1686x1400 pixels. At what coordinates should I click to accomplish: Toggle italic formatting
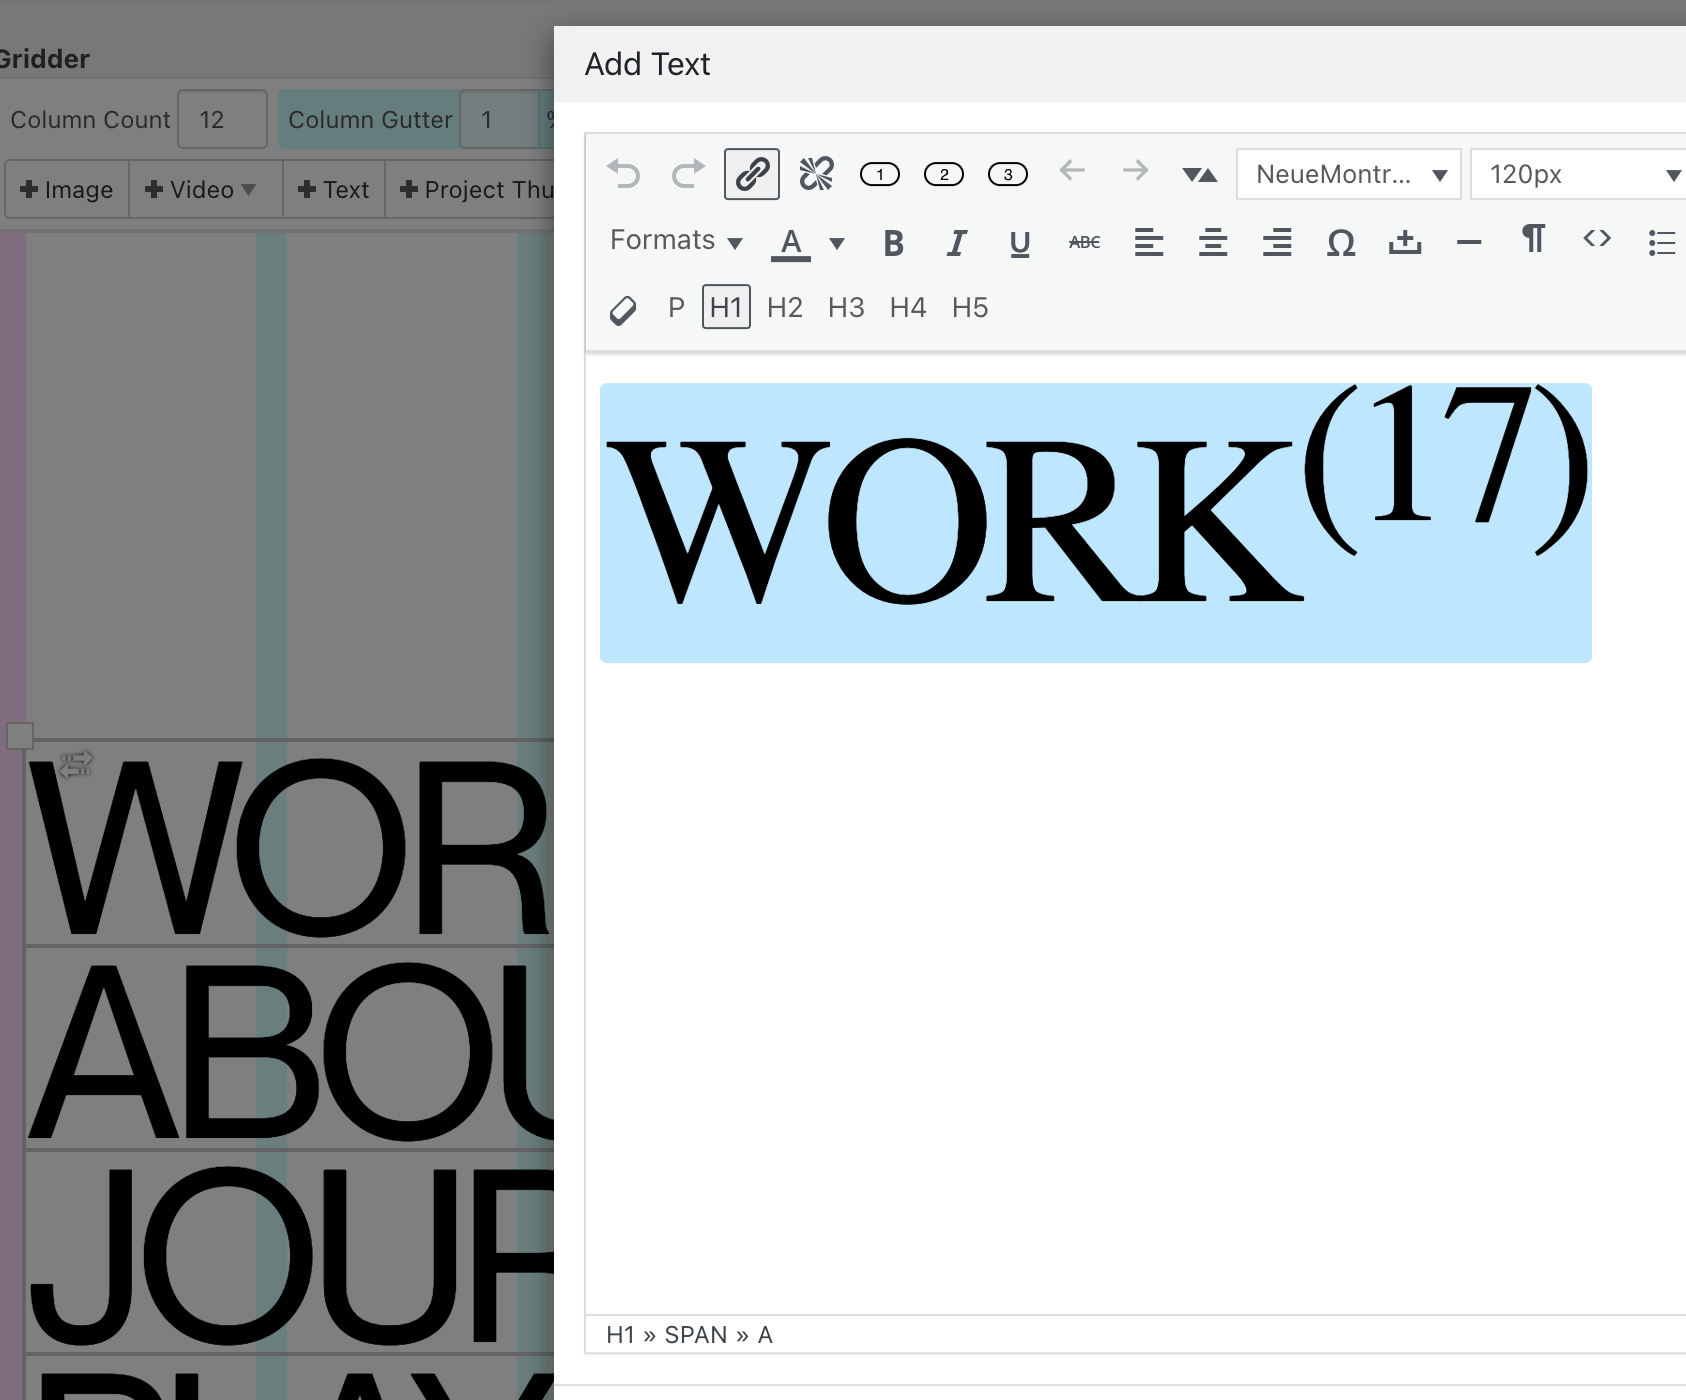(x=957, y=242)
